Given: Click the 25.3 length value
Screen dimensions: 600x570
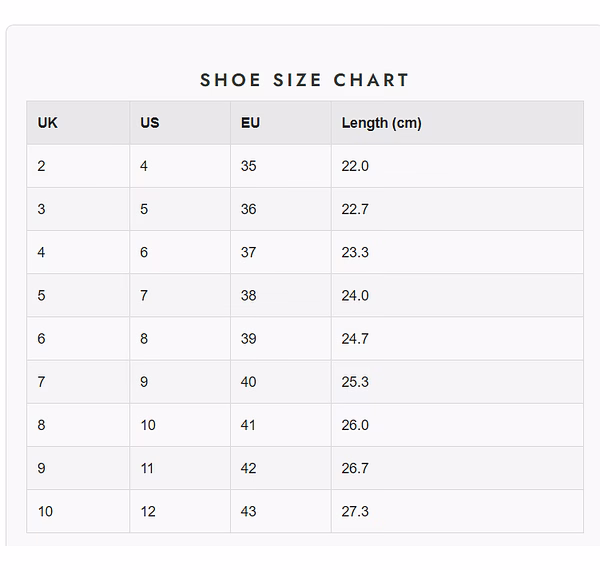Looking at the screenshot, I should click(x=355, y=382).
